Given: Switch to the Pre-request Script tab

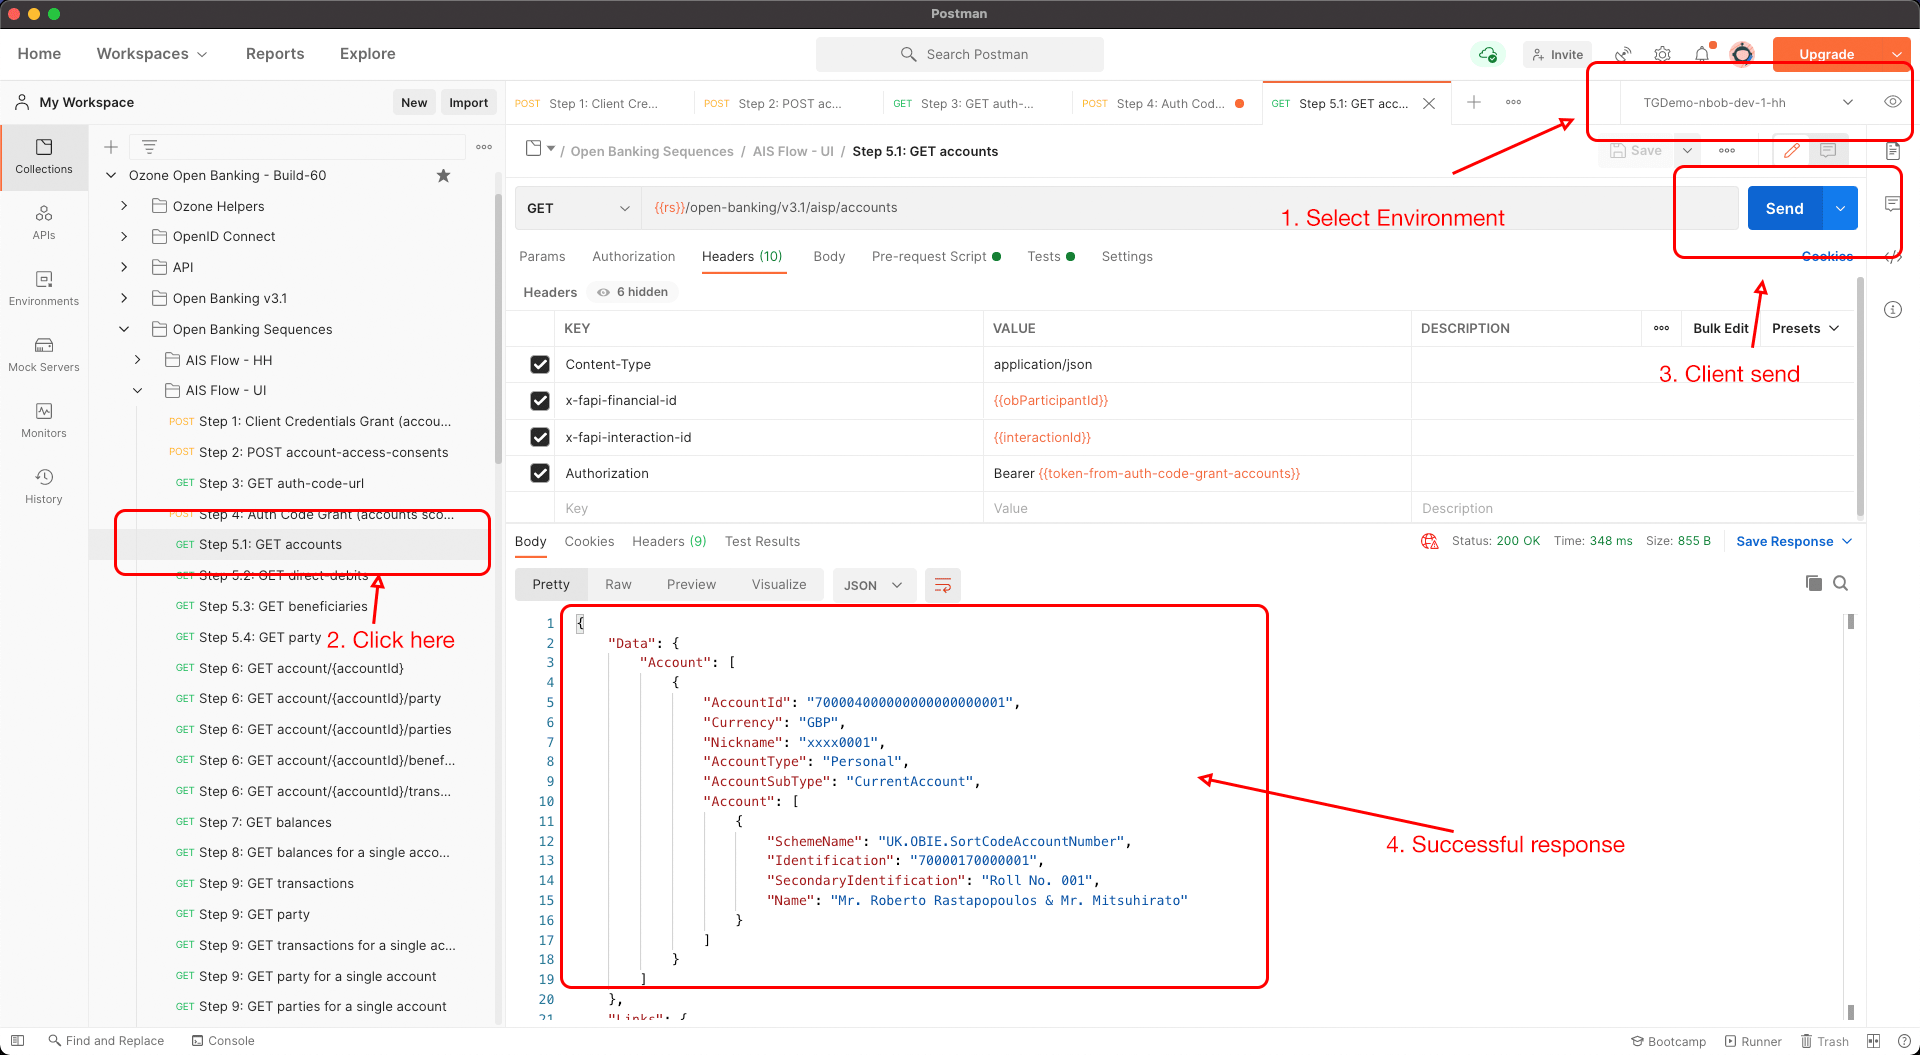Looking at the screenshot, I should coord(929,257).
